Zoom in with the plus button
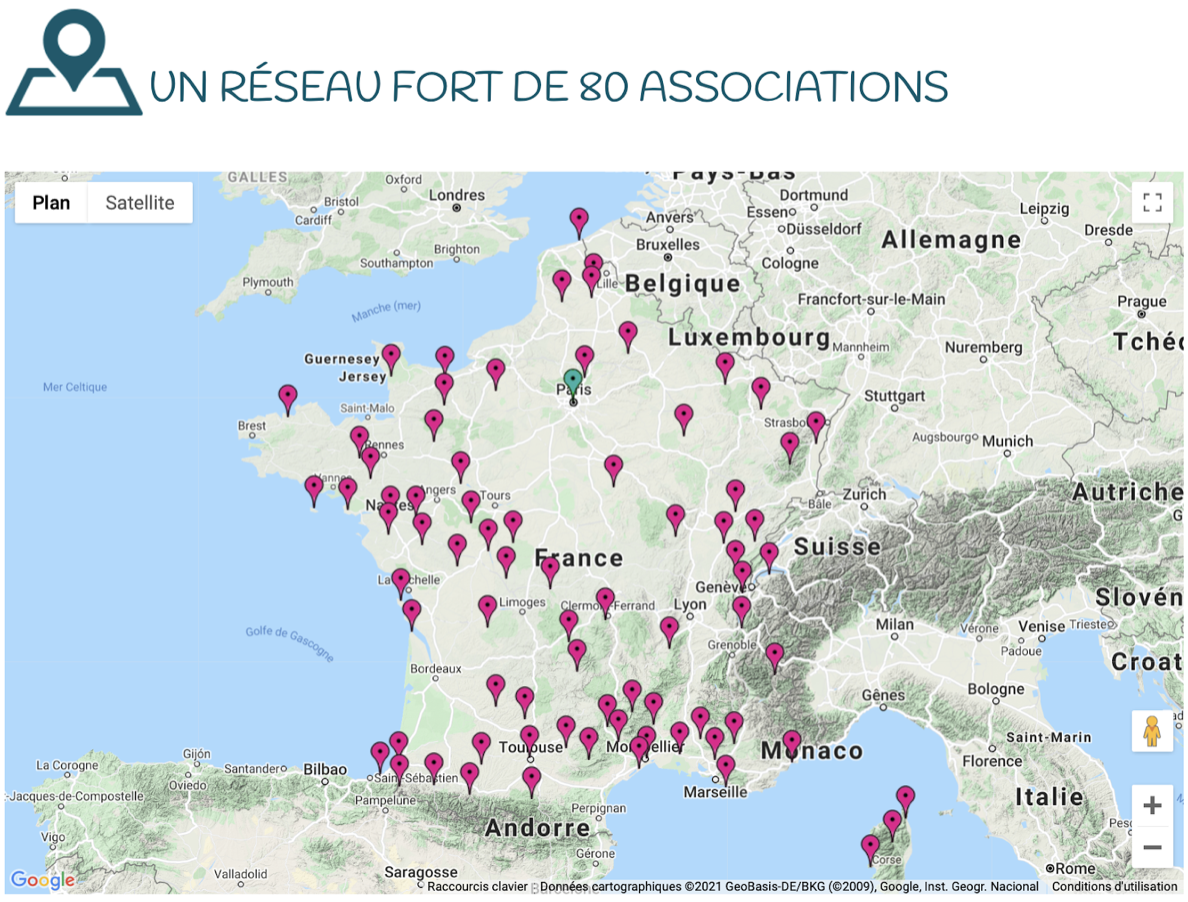 pos(1152,805)
